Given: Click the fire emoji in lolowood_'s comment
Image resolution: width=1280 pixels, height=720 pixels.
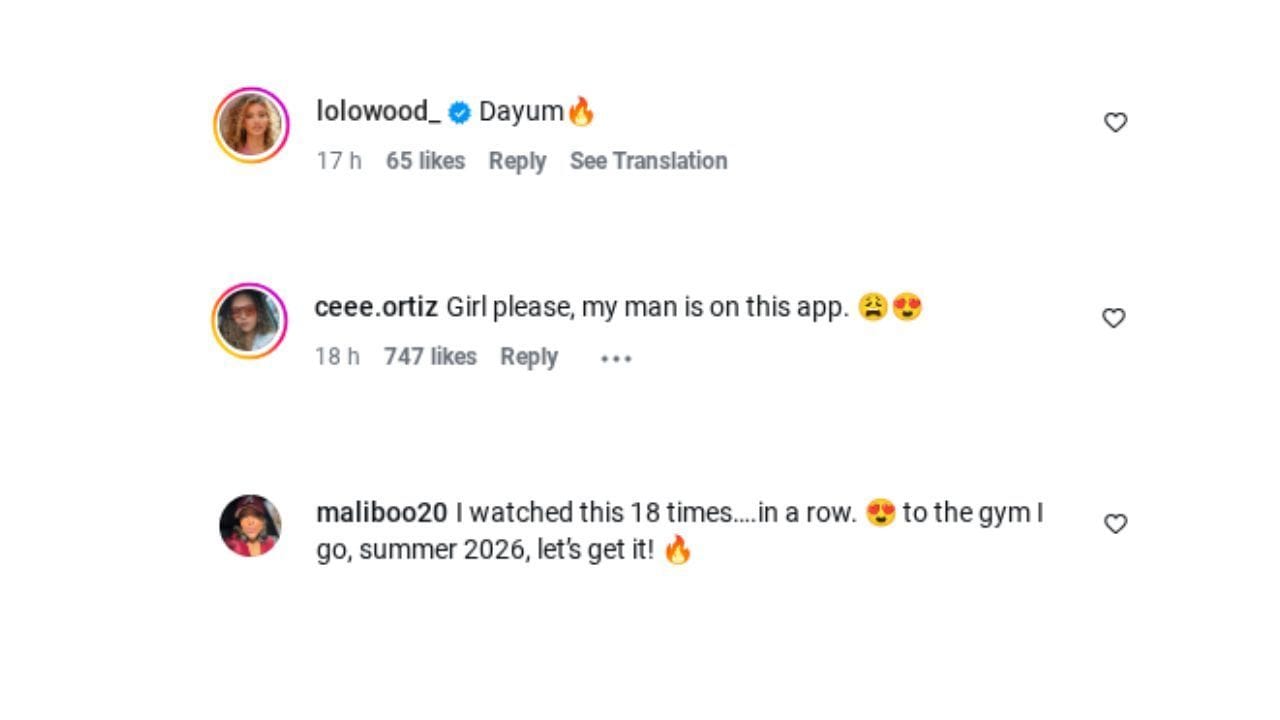Looking at the screenshot, I should coord(582,111).
